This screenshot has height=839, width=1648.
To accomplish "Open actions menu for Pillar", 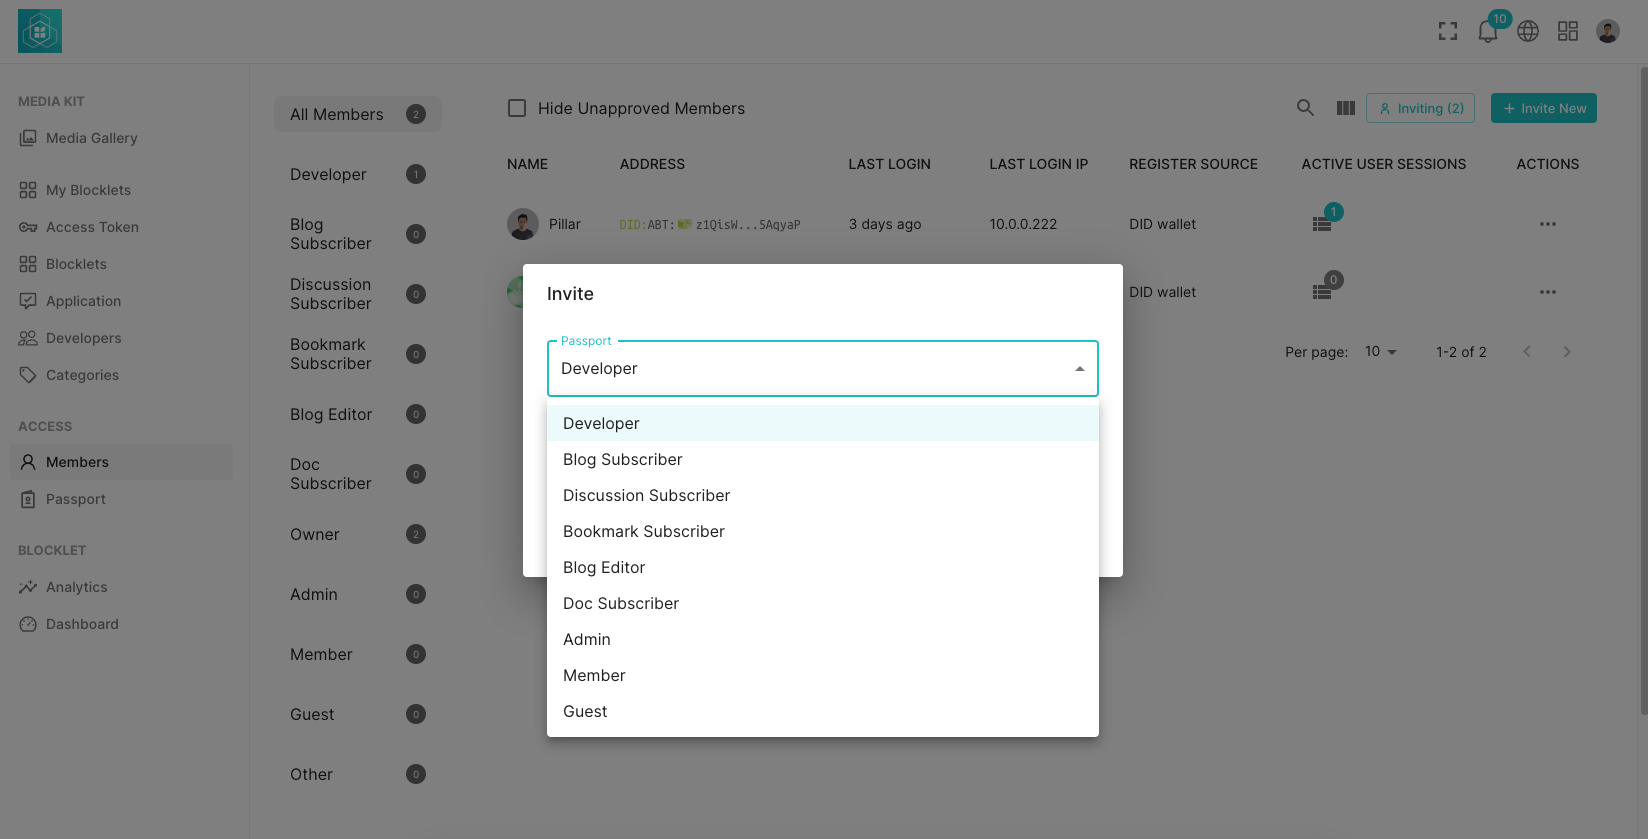I will coord(1547,224).
